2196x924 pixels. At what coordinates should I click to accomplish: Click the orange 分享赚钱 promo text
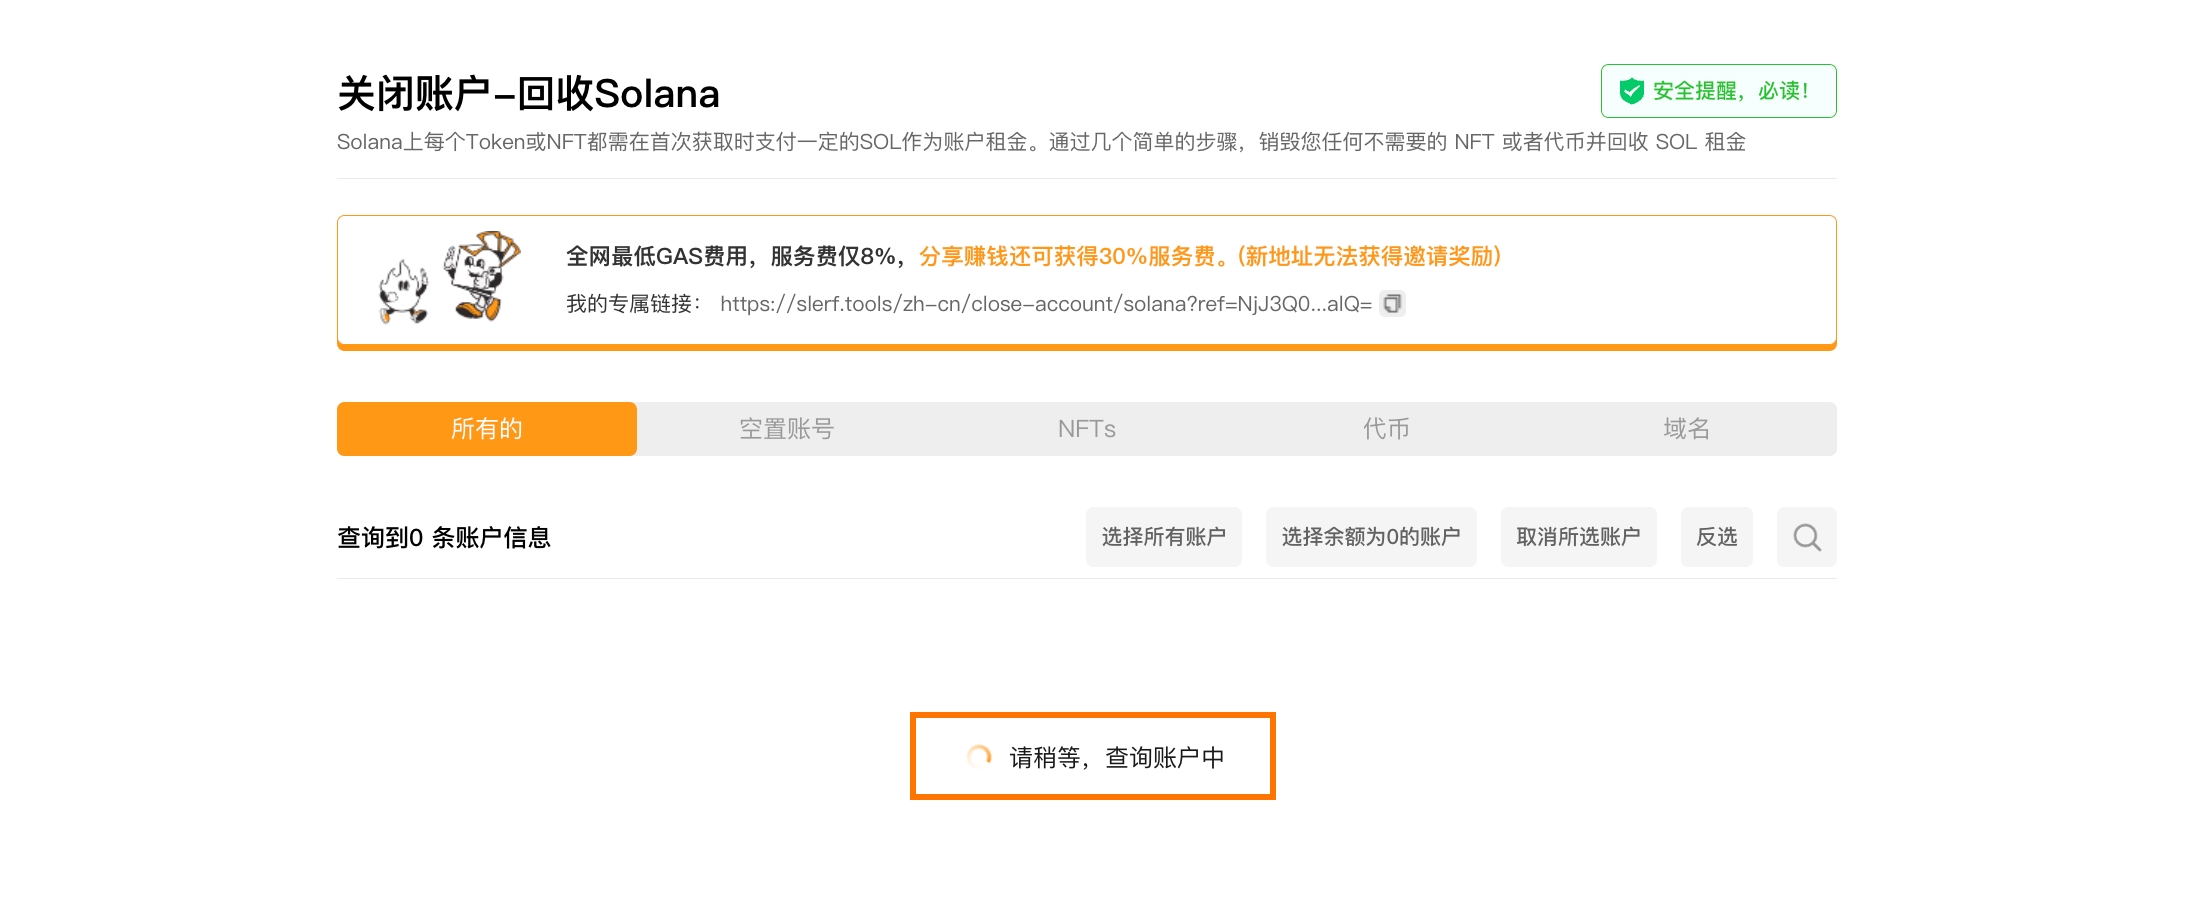point(1210,257)
